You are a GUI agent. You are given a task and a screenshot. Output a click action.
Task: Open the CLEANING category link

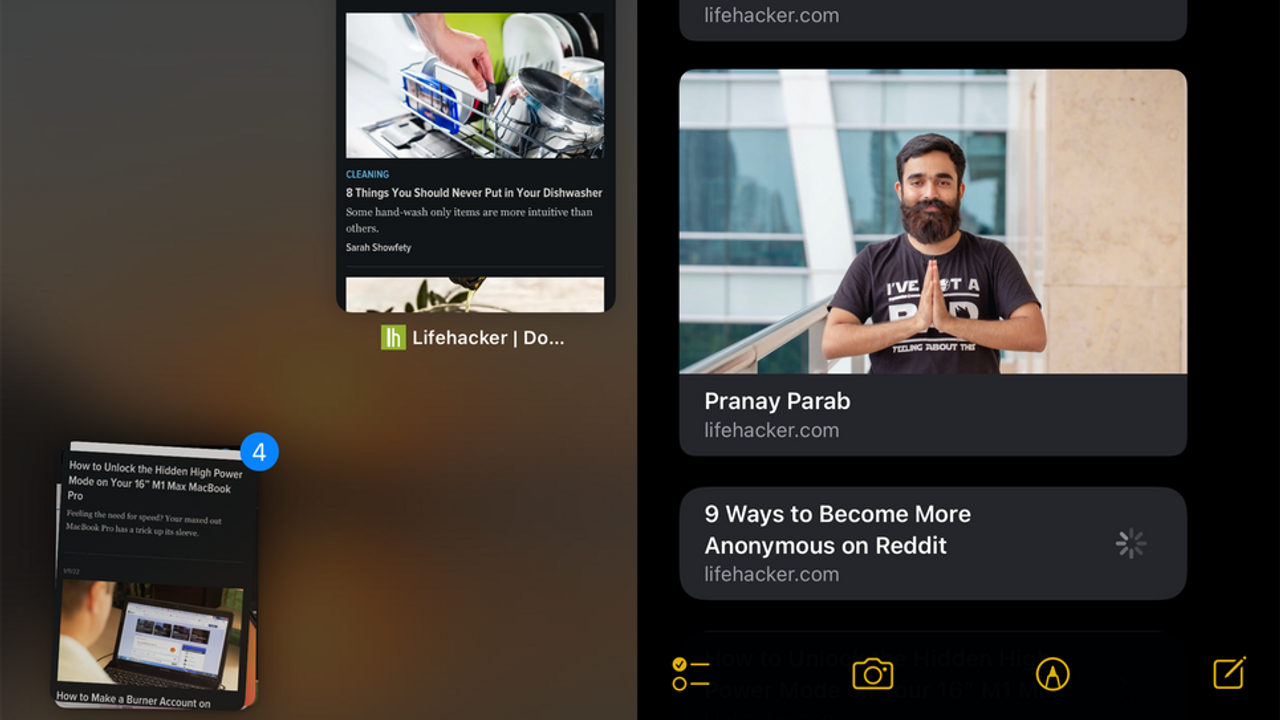click(x=367, y=174)
